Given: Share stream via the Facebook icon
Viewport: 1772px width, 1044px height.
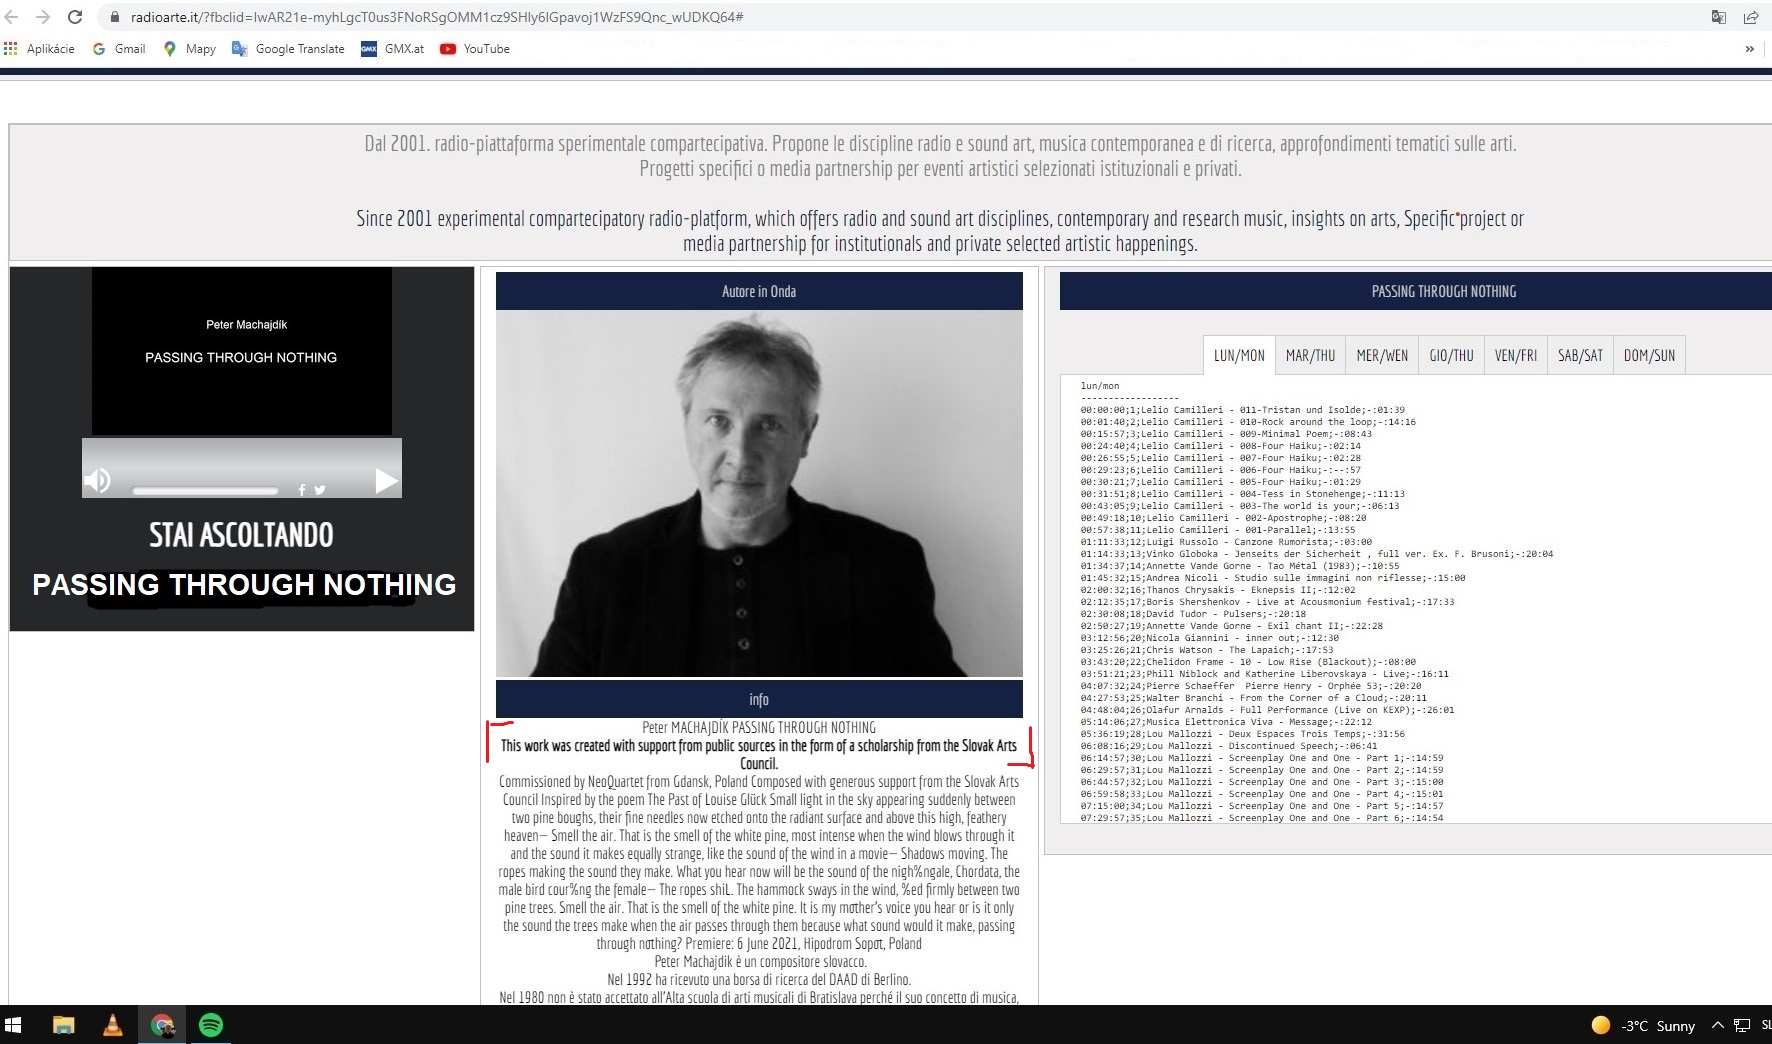Looking at the screenshot, I should pos(302,490).
